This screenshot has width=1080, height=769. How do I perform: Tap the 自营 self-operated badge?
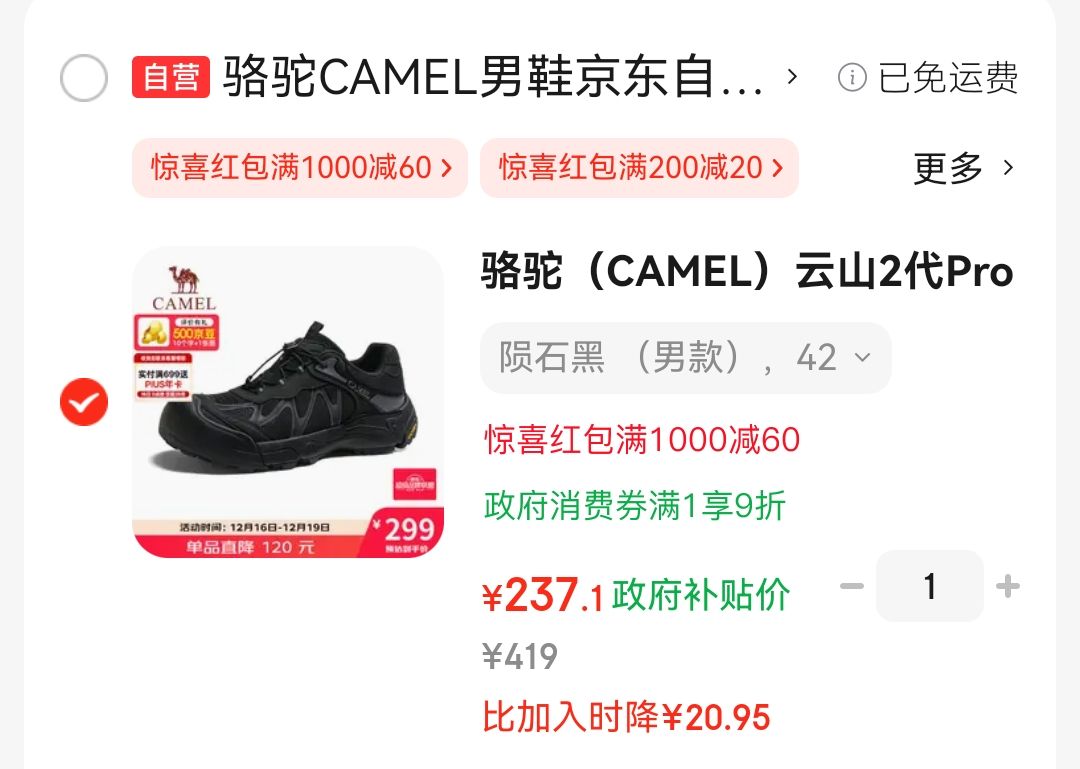point(171,76)
